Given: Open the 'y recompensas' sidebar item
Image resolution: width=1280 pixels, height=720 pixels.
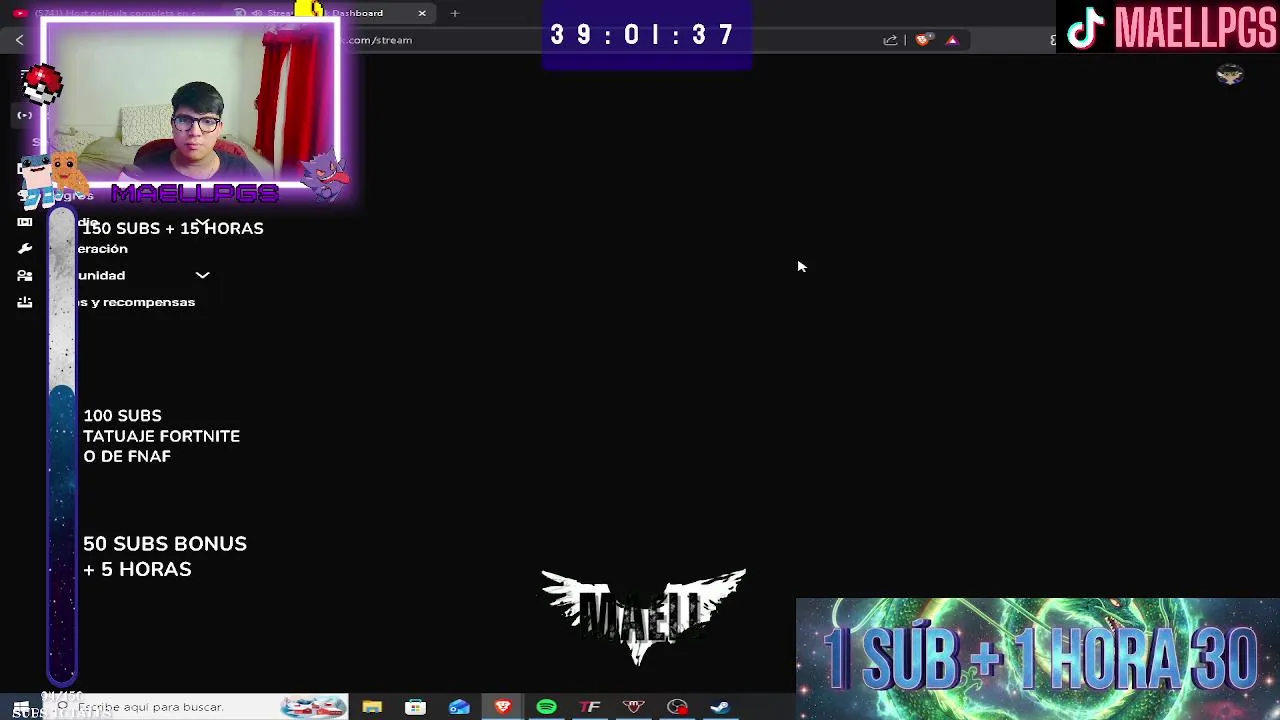Looking at the screenshot, I should [x=136, y=302].
